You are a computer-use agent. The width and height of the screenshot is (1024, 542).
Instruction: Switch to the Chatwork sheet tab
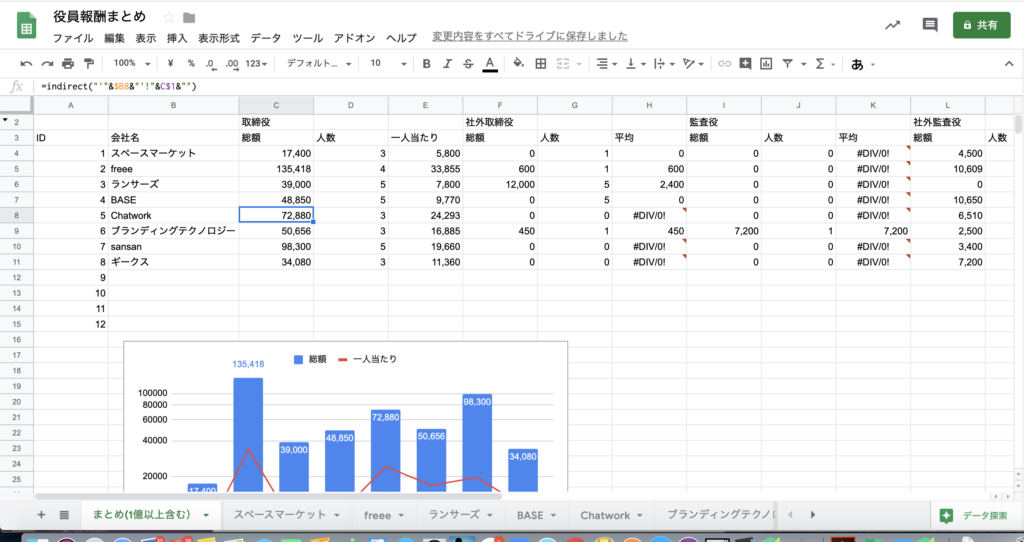(612, 515)
